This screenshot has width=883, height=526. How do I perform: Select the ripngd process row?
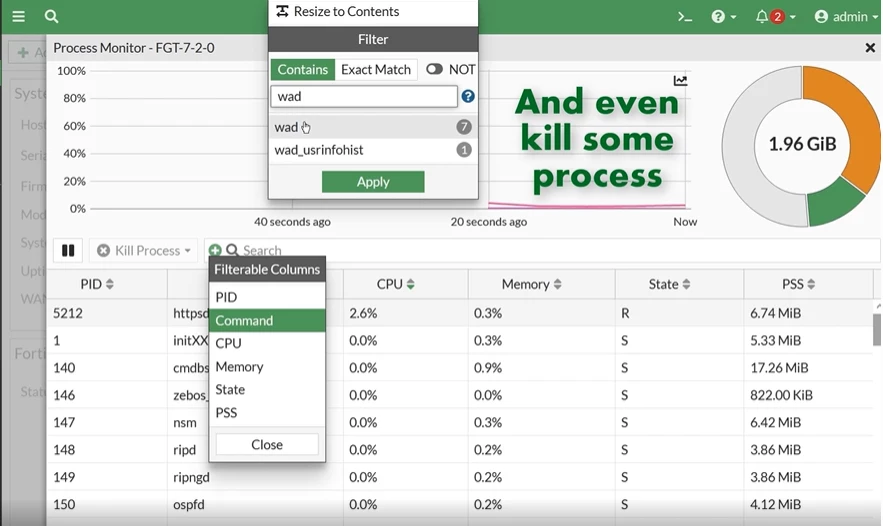click(460, 477)
